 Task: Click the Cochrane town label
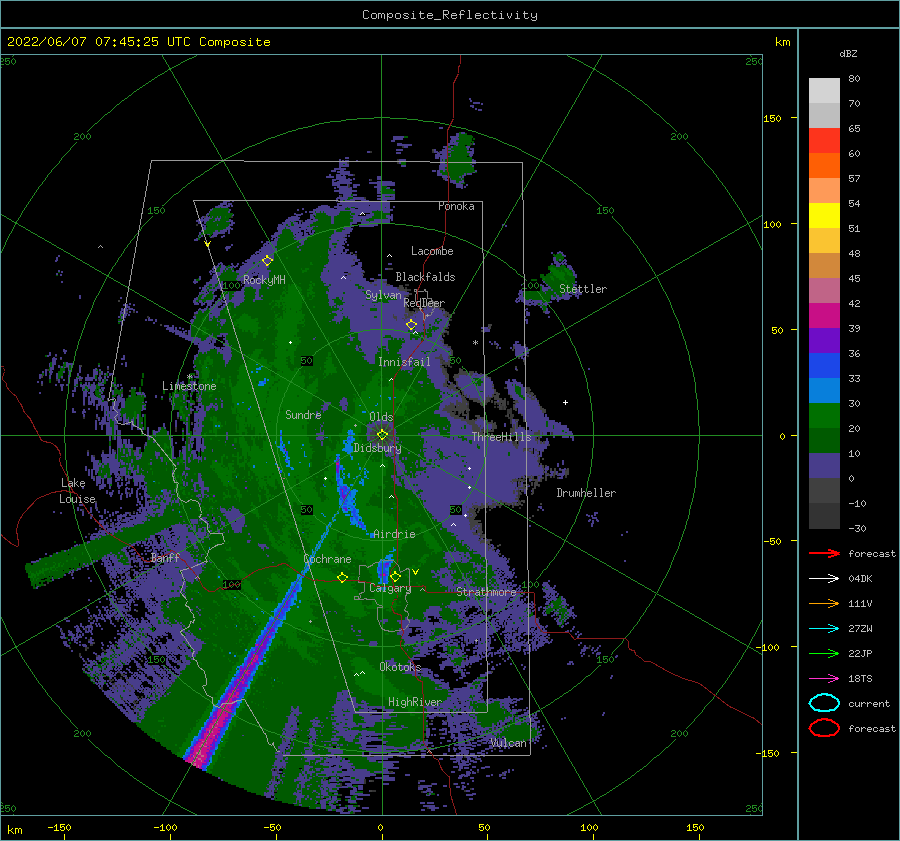(327, 559)
